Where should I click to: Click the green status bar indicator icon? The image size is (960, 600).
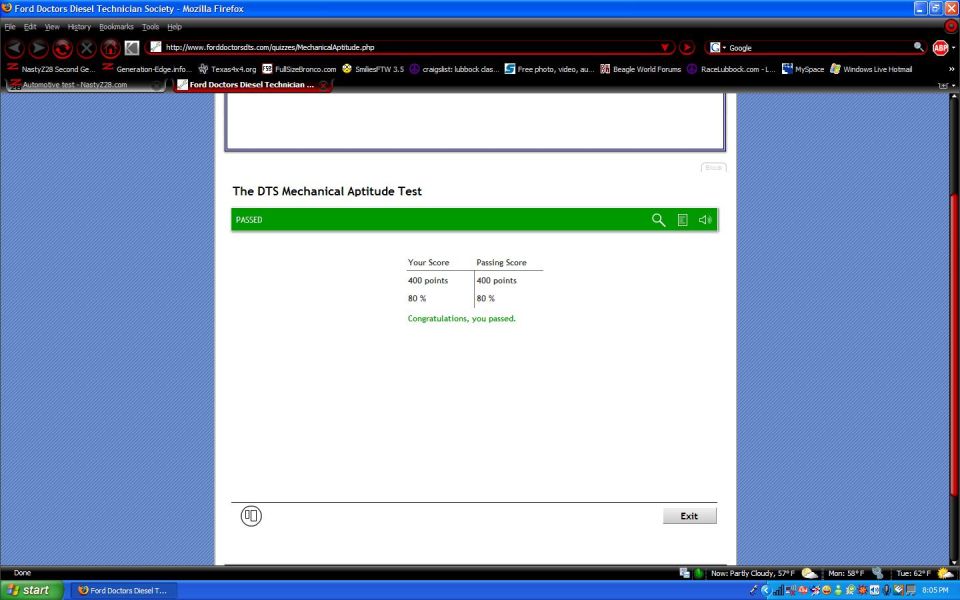coord(699,573)
